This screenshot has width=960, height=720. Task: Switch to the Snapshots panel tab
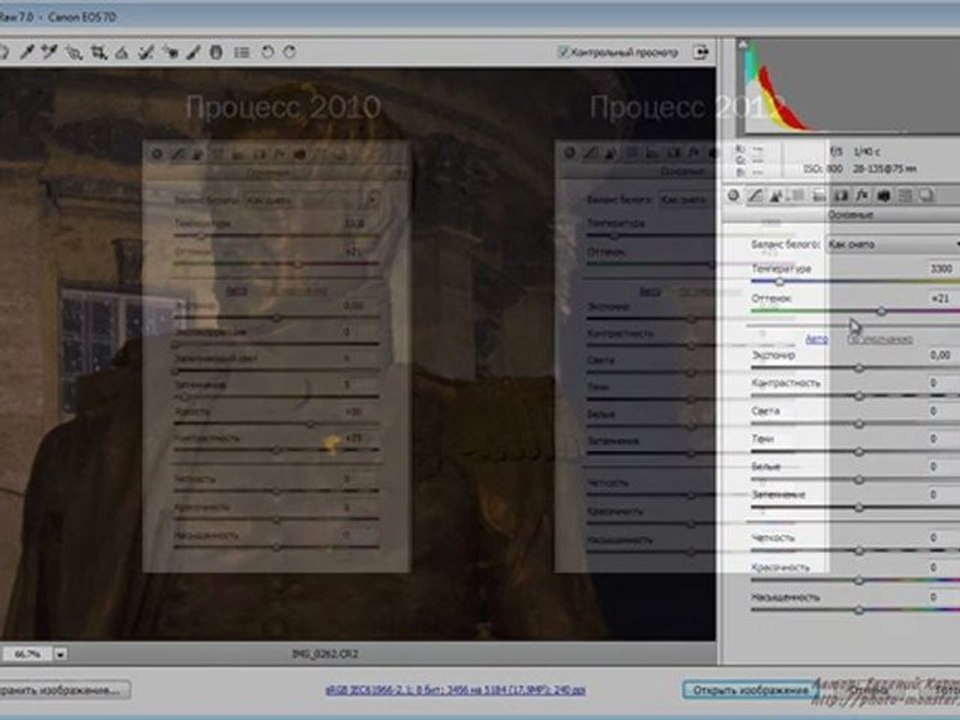click(x=926, y=196)
